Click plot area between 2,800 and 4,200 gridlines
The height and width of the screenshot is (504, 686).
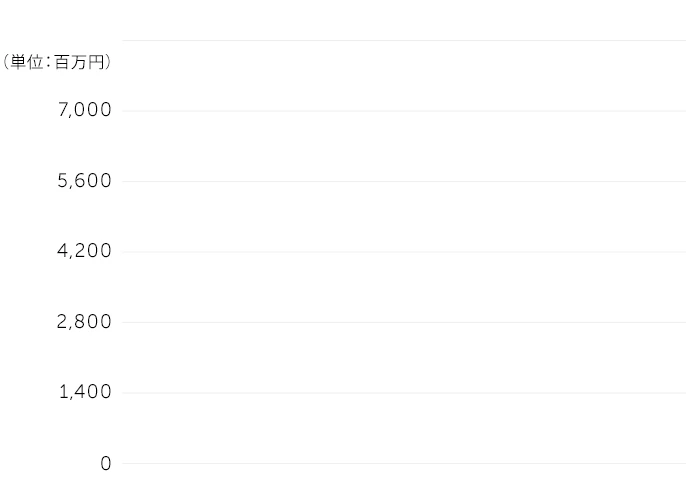404,287
